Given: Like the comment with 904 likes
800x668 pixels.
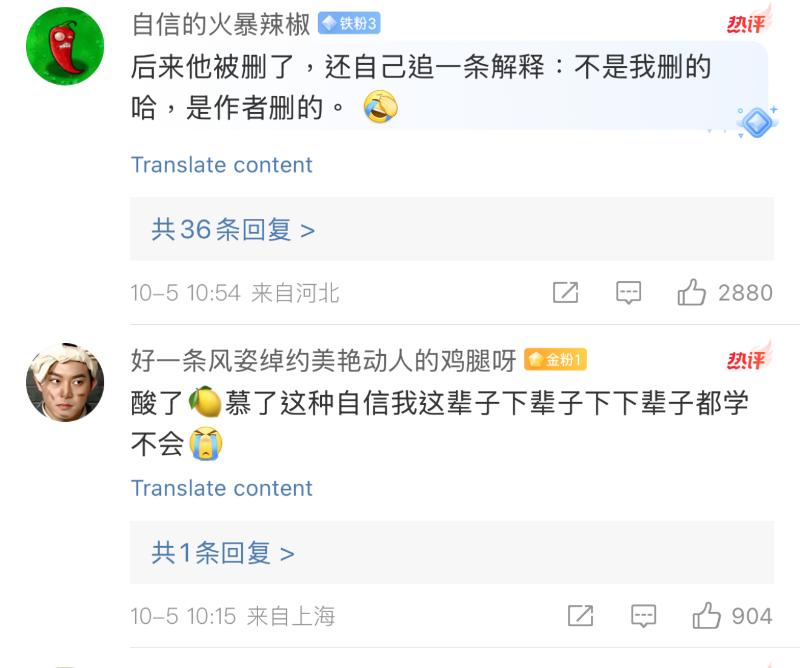Looking at the screenshot, I should 706,616.
